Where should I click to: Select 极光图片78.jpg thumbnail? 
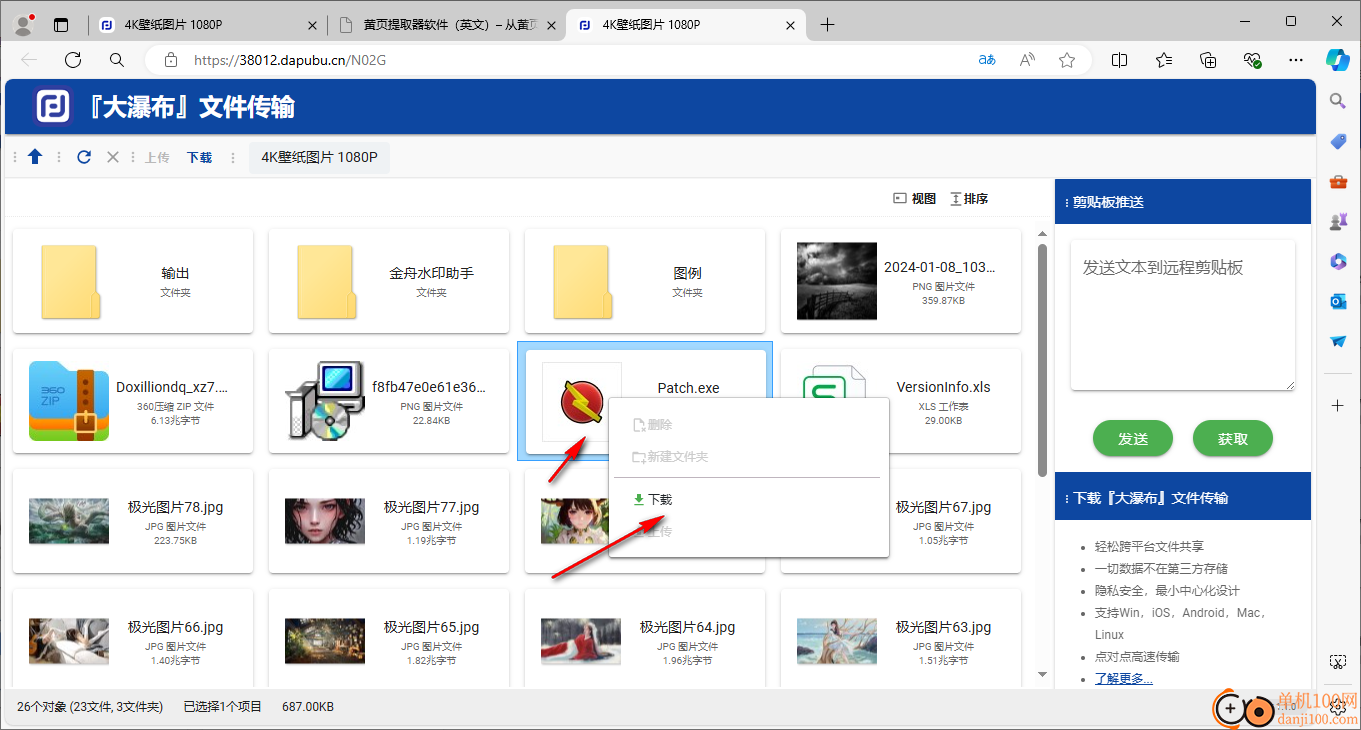pos(68,521)
